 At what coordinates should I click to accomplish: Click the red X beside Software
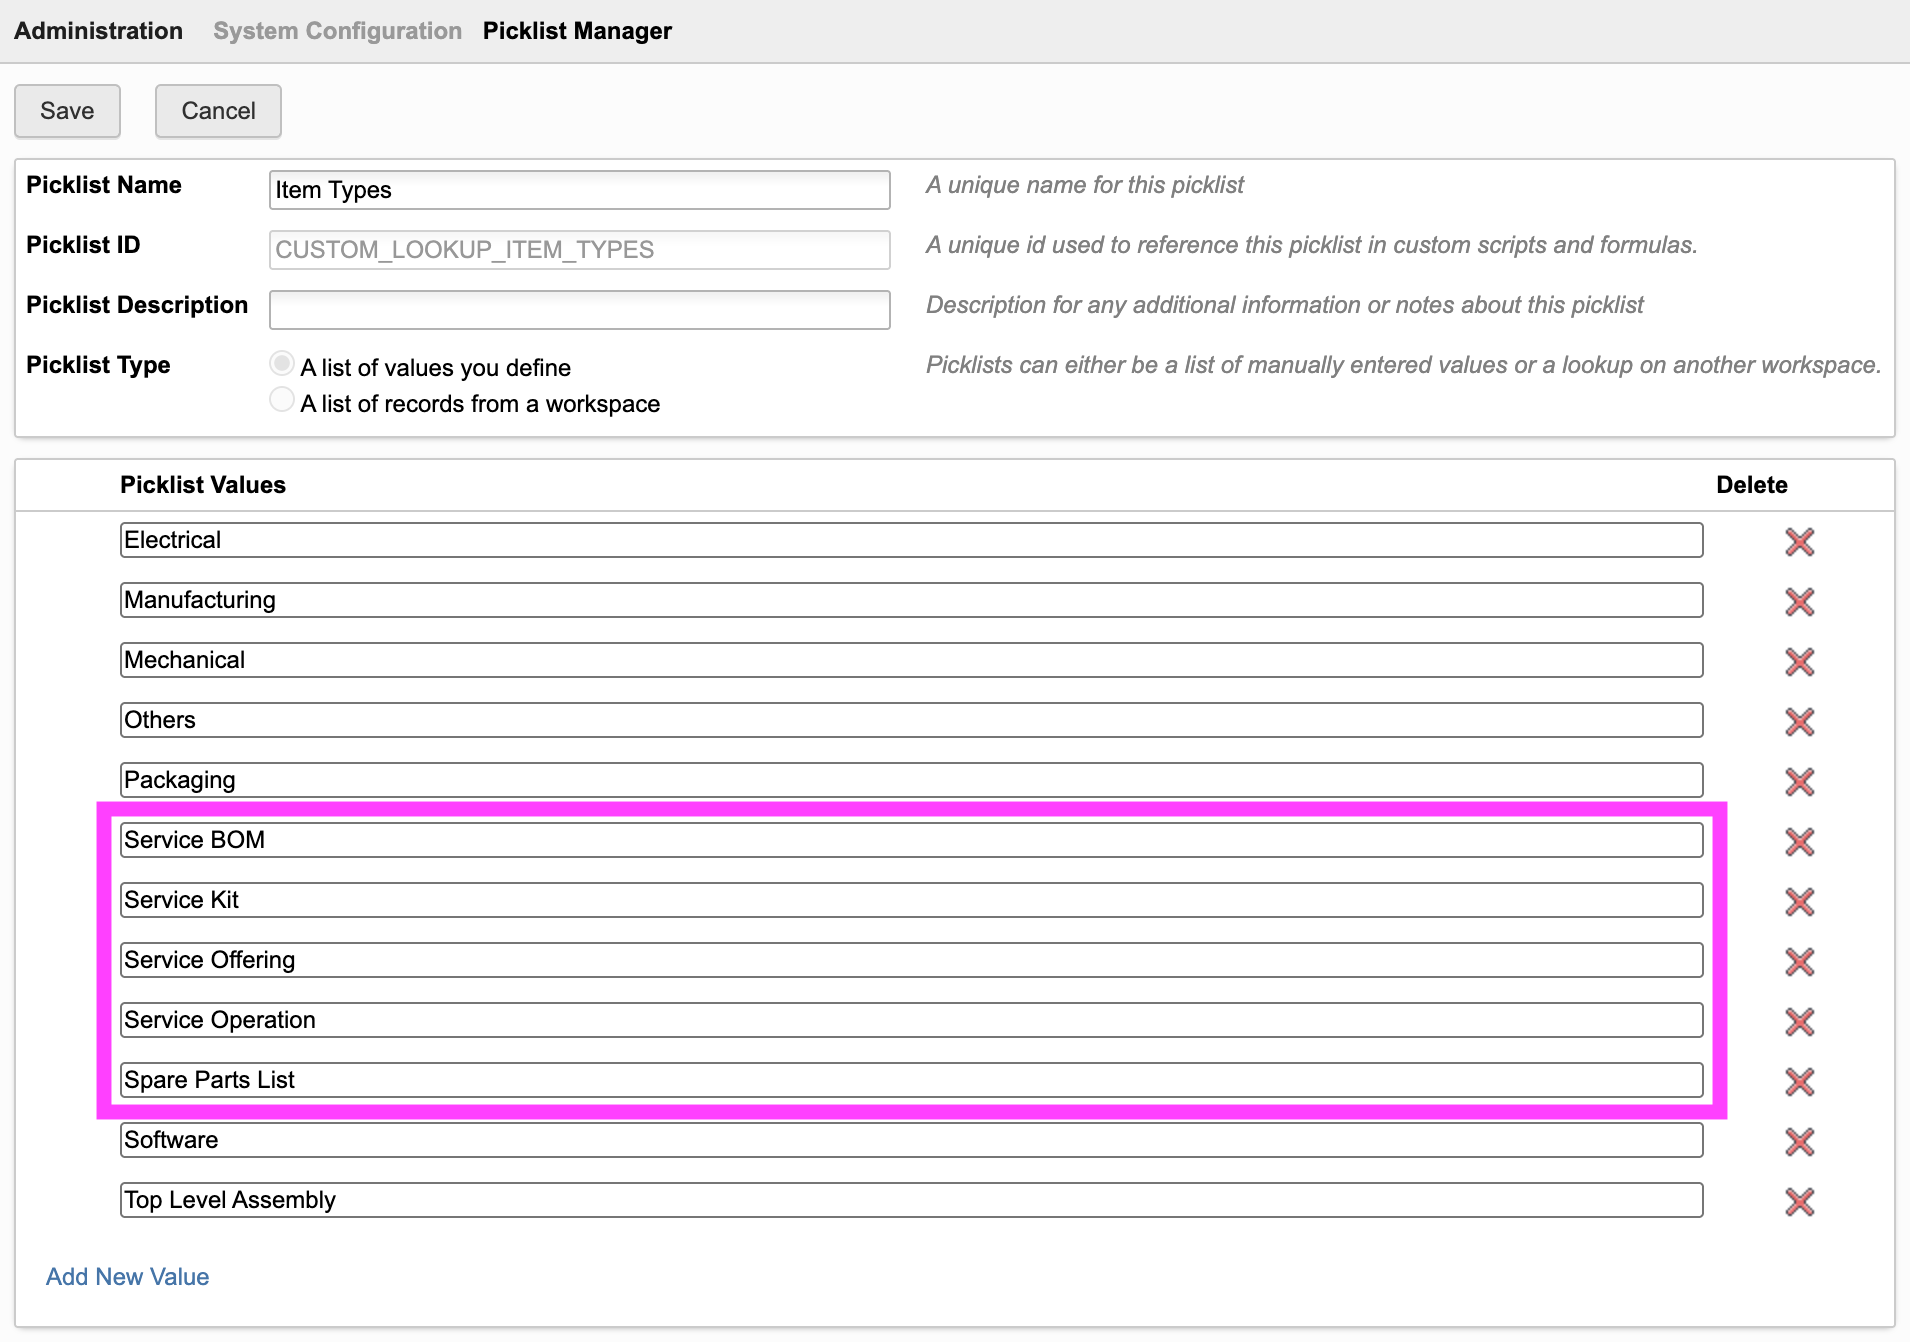pos(1799,1141)
